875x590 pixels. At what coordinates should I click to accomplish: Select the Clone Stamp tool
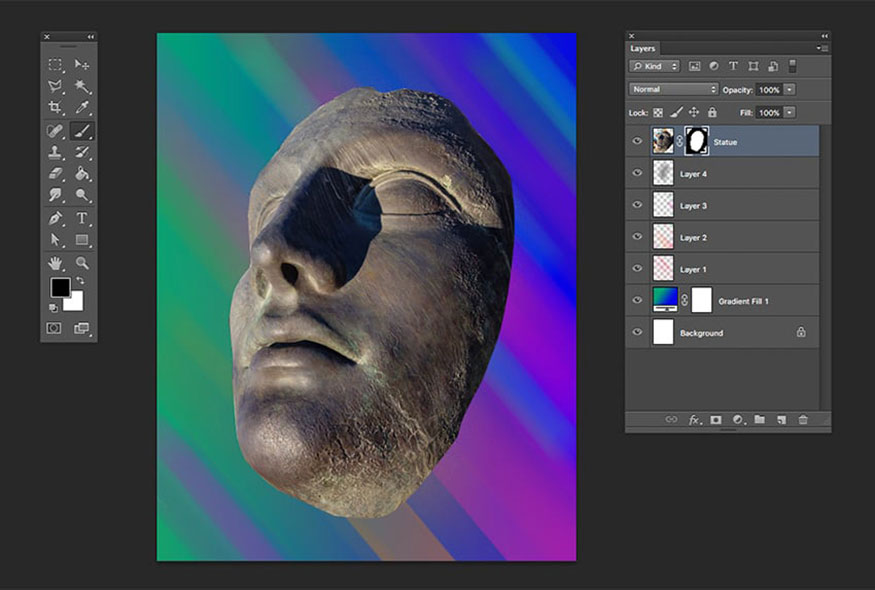coord(55,152)
